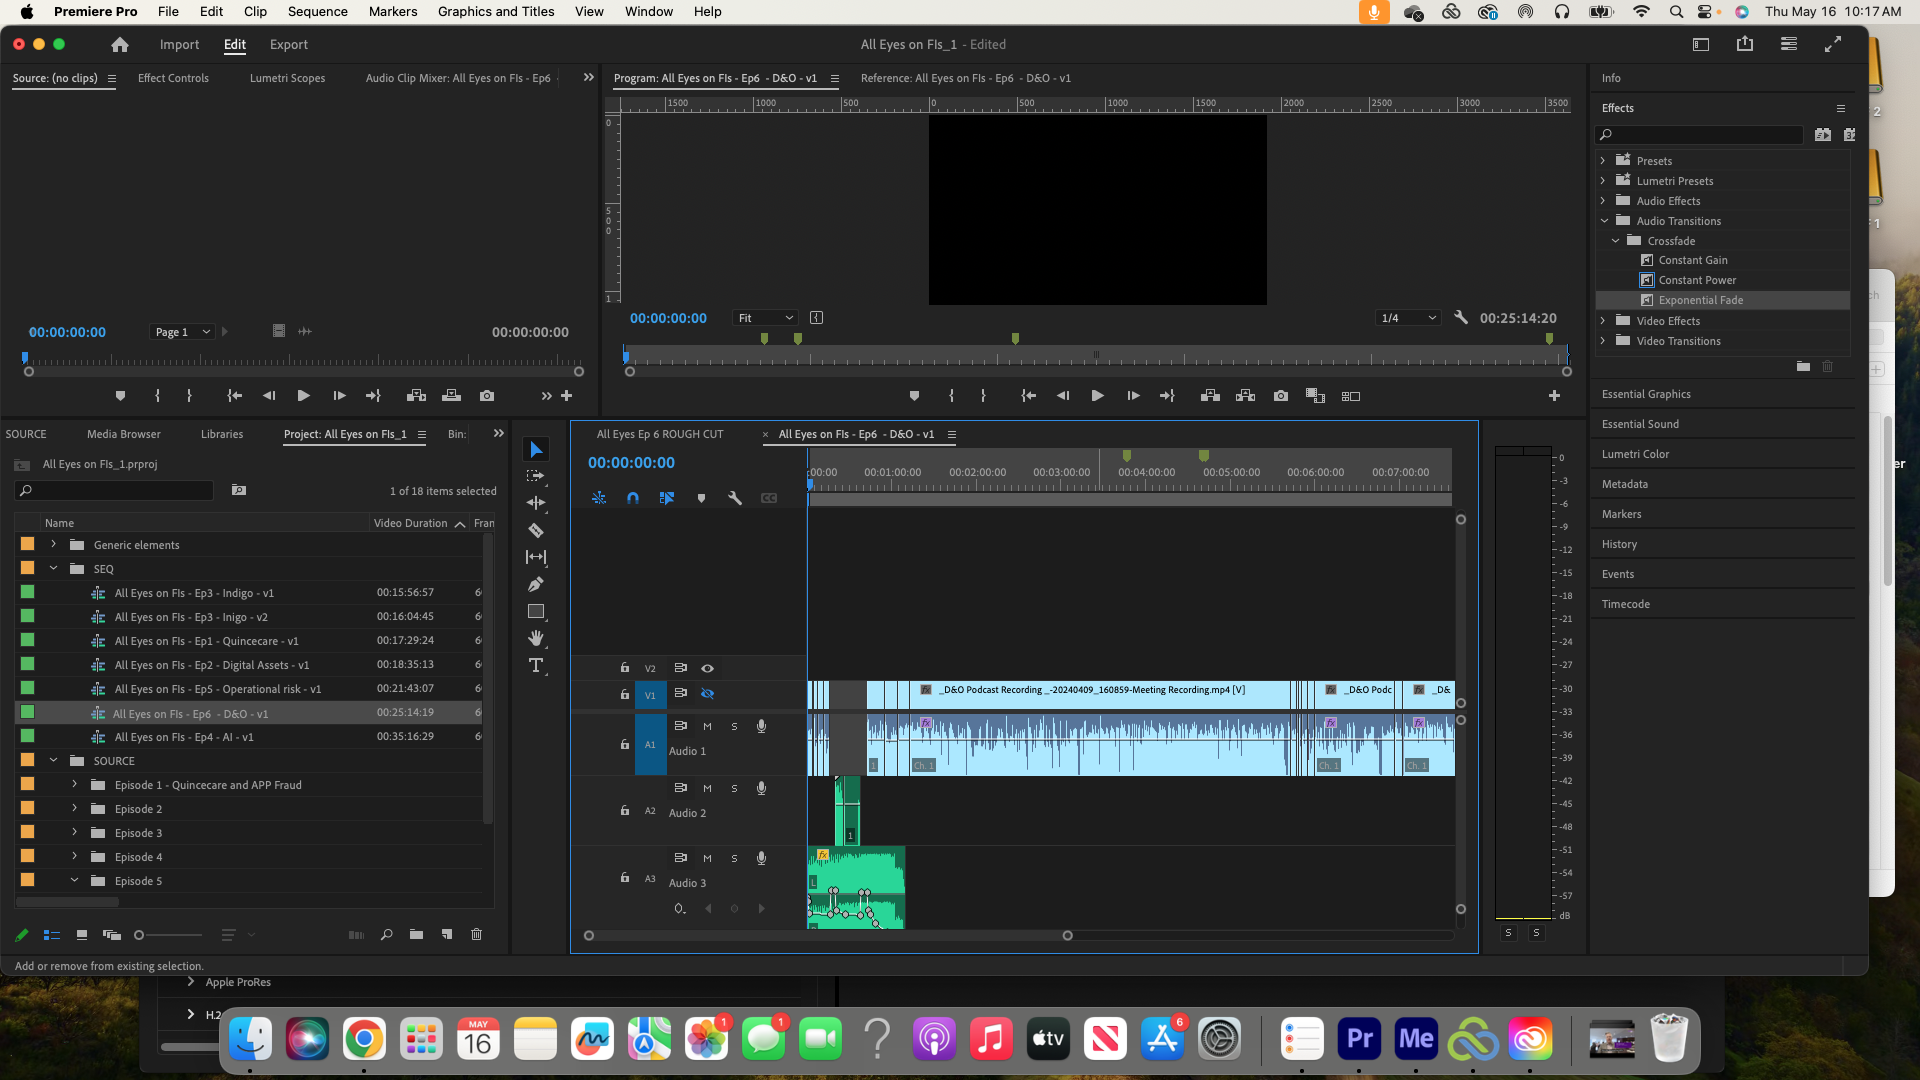Open the Essential Graphics panel
The width and height of the screenshot is (1920, 1080).
pyautogui.click(x=1646, y=394)
